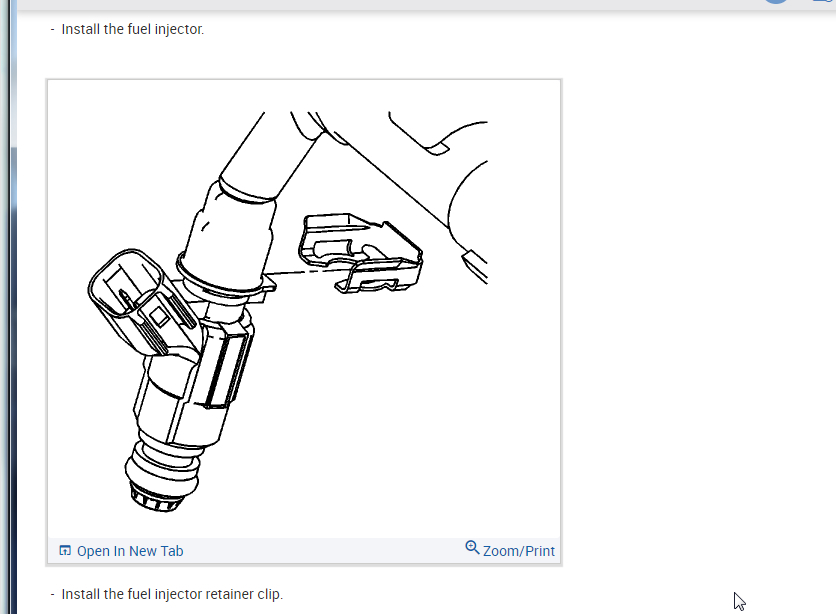Viewport: 836px width, 614px height.
Task: Click the partially visible top-right corner icon
Action: point(824,1)
